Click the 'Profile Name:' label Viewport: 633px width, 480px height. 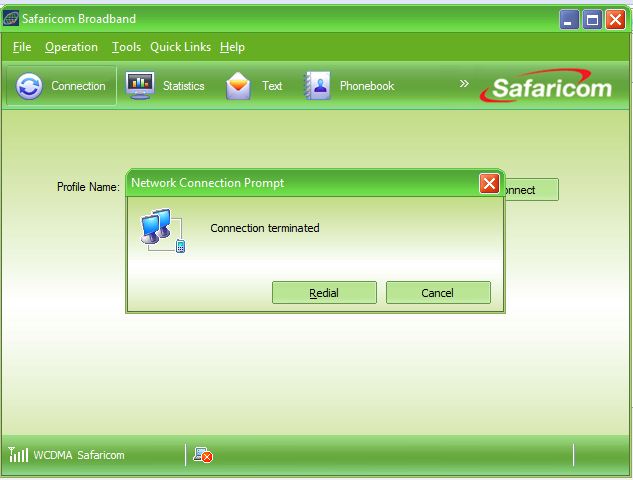click(x=88, y=187)
